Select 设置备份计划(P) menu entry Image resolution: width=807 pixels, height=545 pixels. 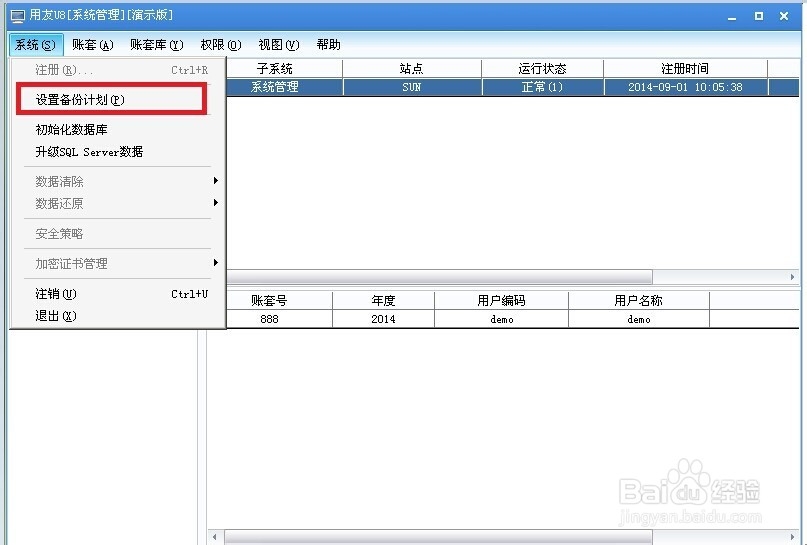(x=112, y=99)
